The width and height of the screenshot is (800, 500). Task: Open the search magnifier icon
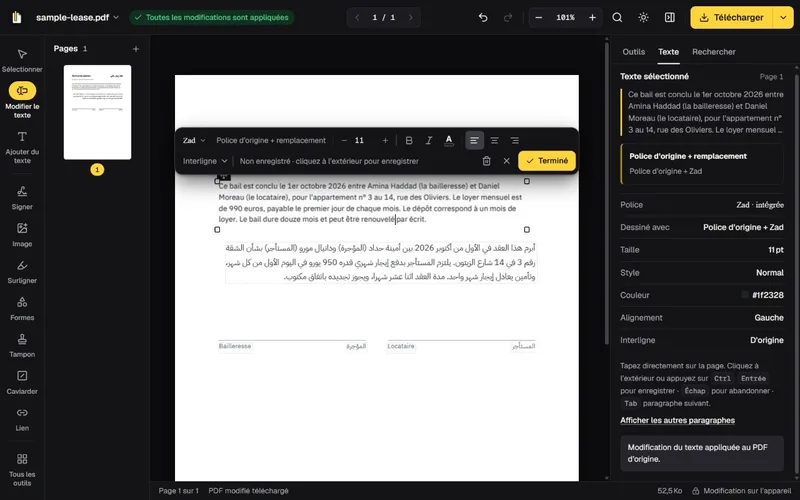(x=617, y=17)
